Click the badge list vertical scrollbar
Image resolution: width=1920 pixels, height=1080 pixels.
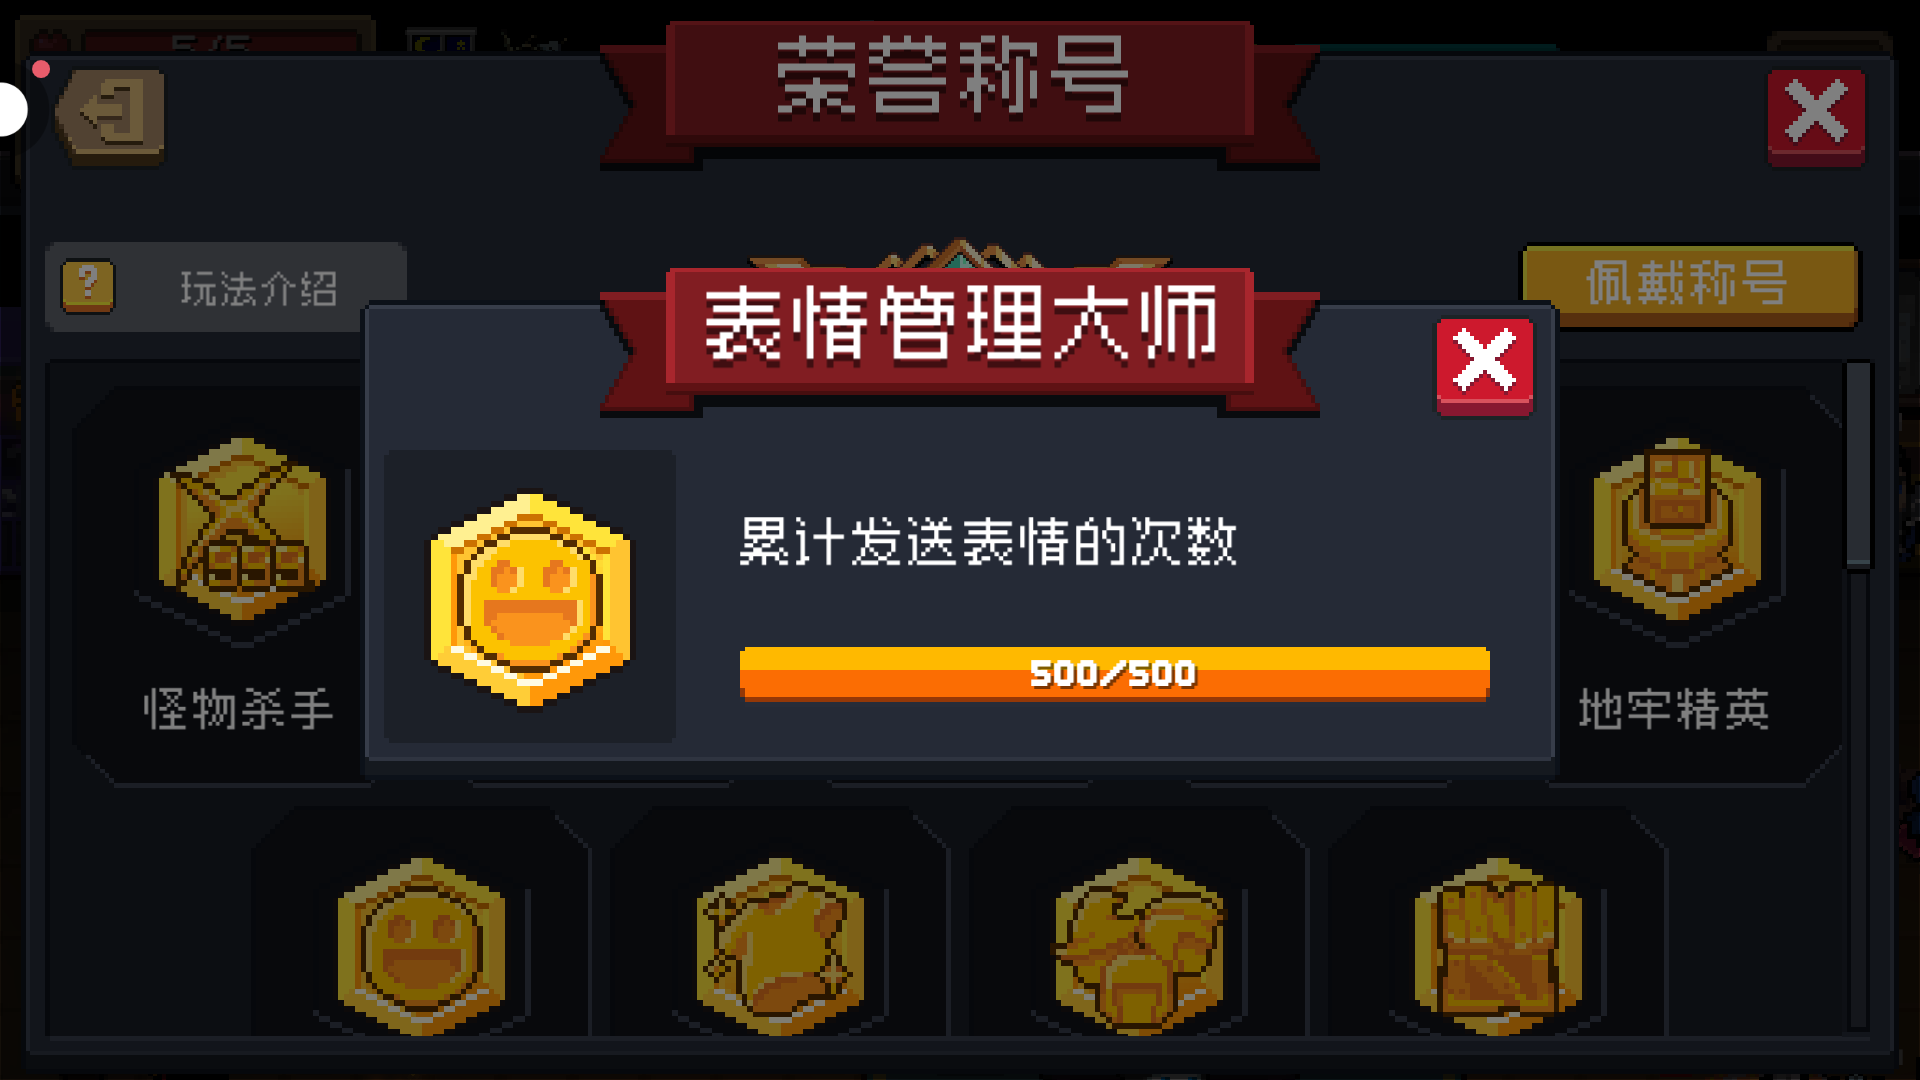click(x=1858, y=466)
